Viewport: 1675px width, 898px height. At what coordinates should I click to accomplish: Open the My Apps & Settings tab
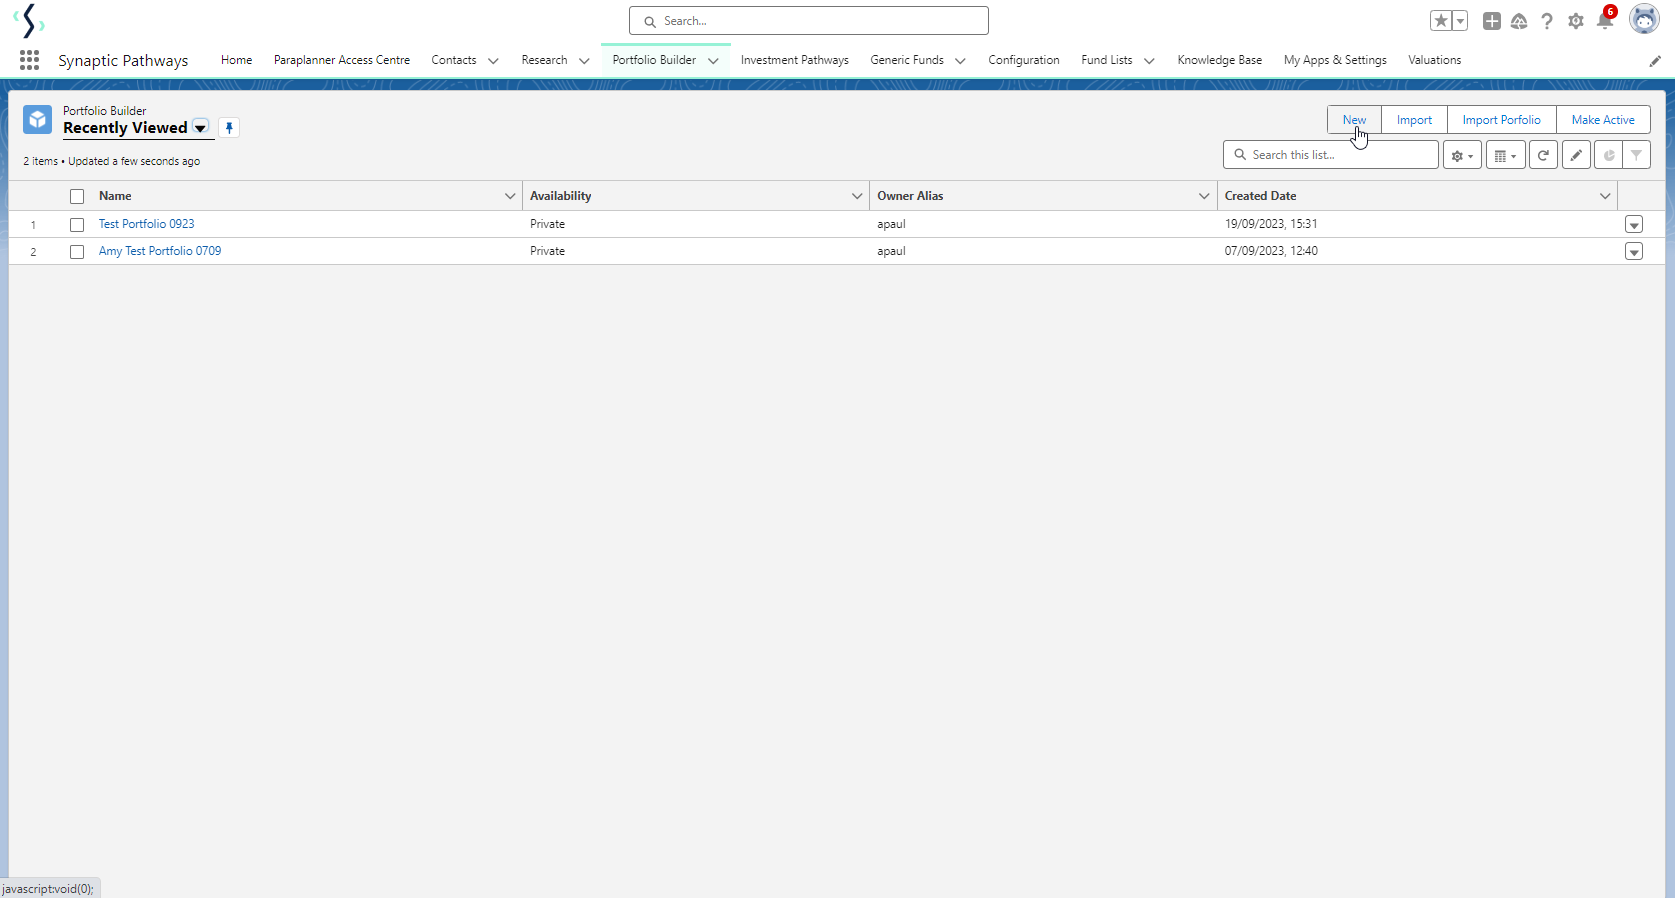[1335, 60]
